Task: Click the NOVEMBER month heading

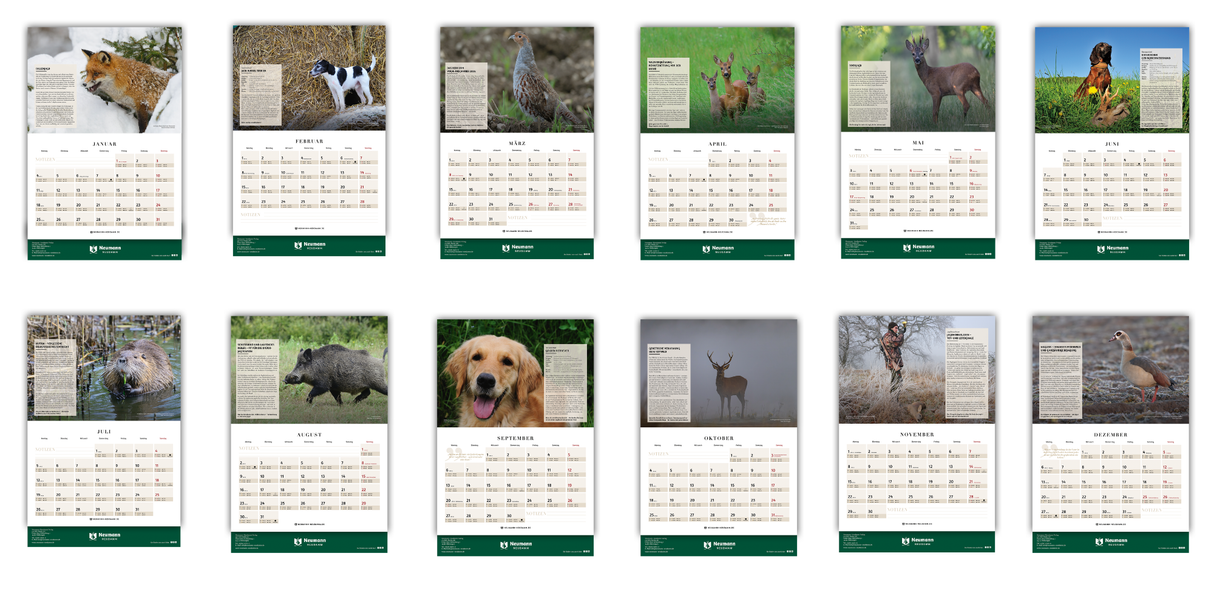Action: click(917, 434)
